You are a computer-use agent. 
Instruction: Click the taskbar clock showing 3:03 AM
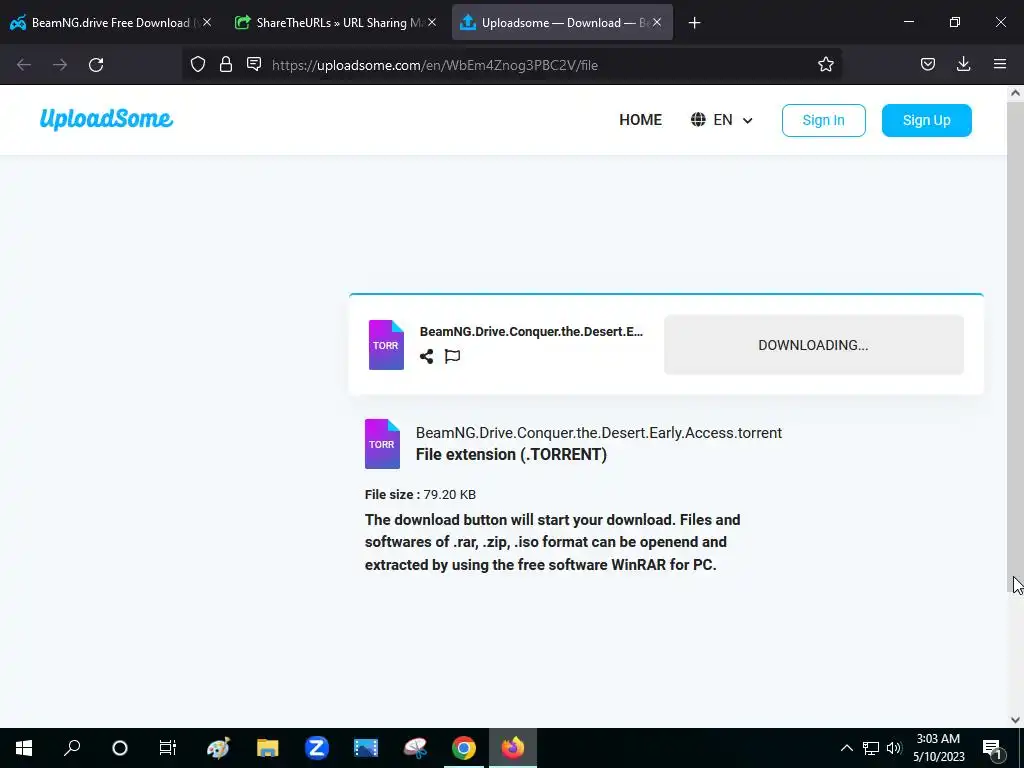point(938,748)
